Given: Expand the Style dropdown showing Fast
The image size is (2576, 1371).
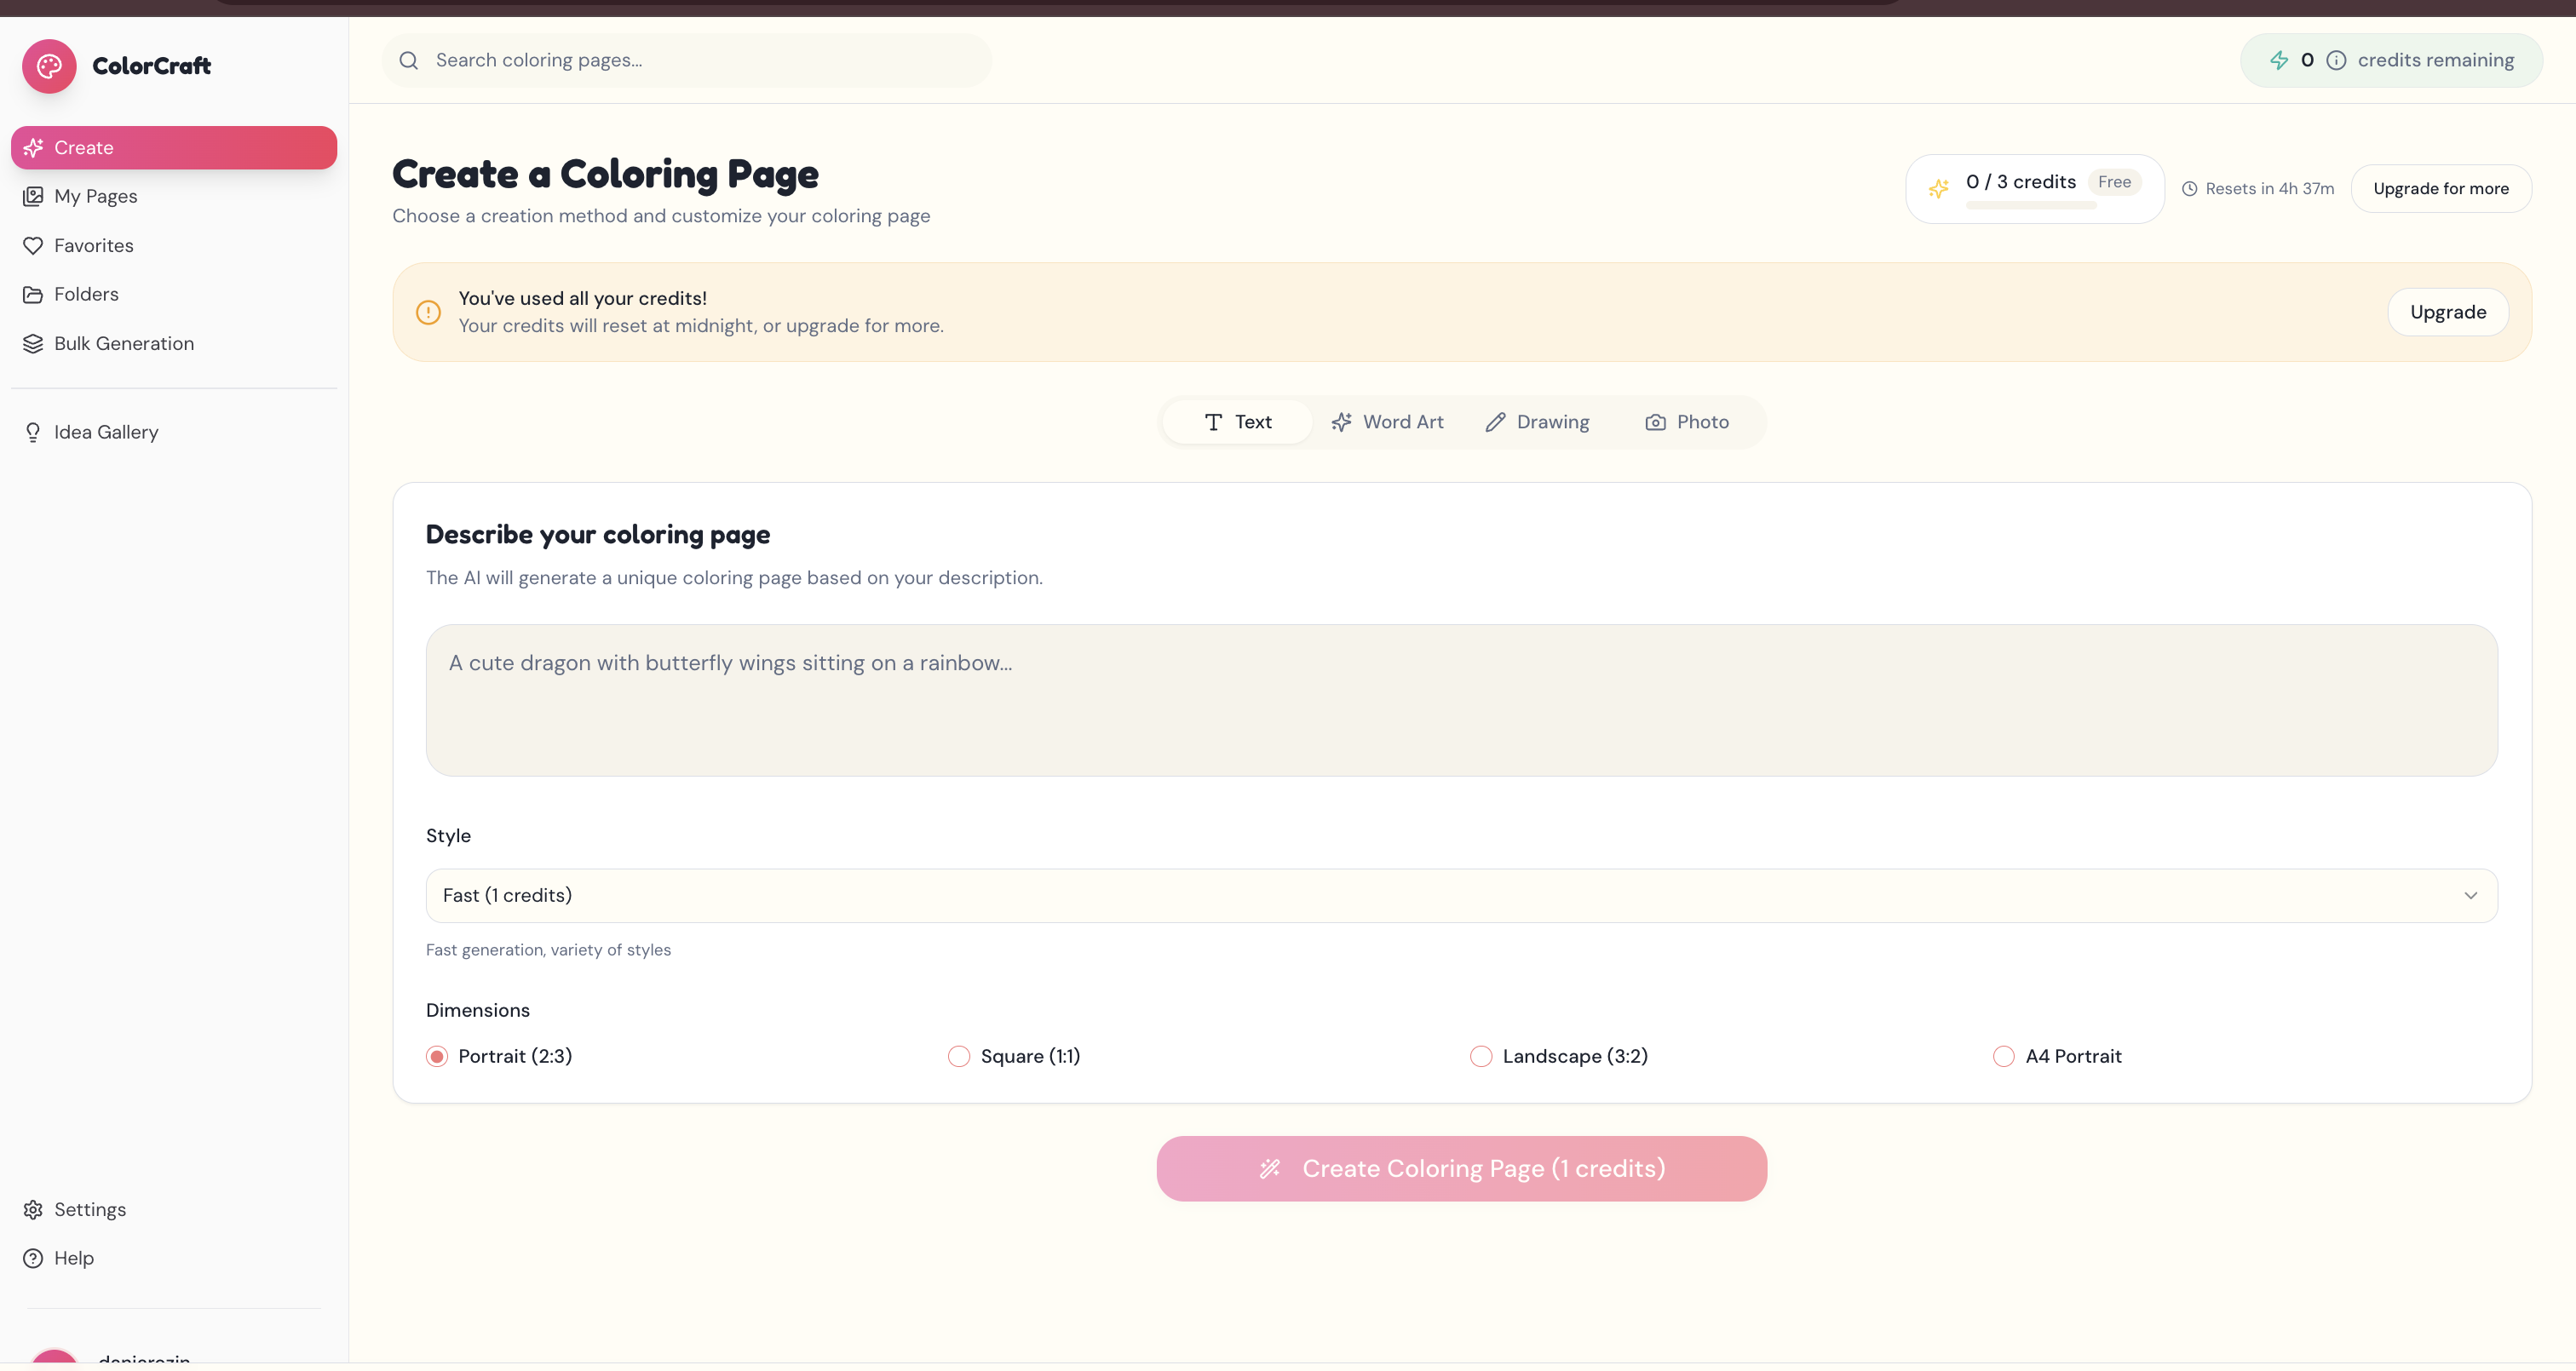Looking at the screenshot, I should (1460, 895).
